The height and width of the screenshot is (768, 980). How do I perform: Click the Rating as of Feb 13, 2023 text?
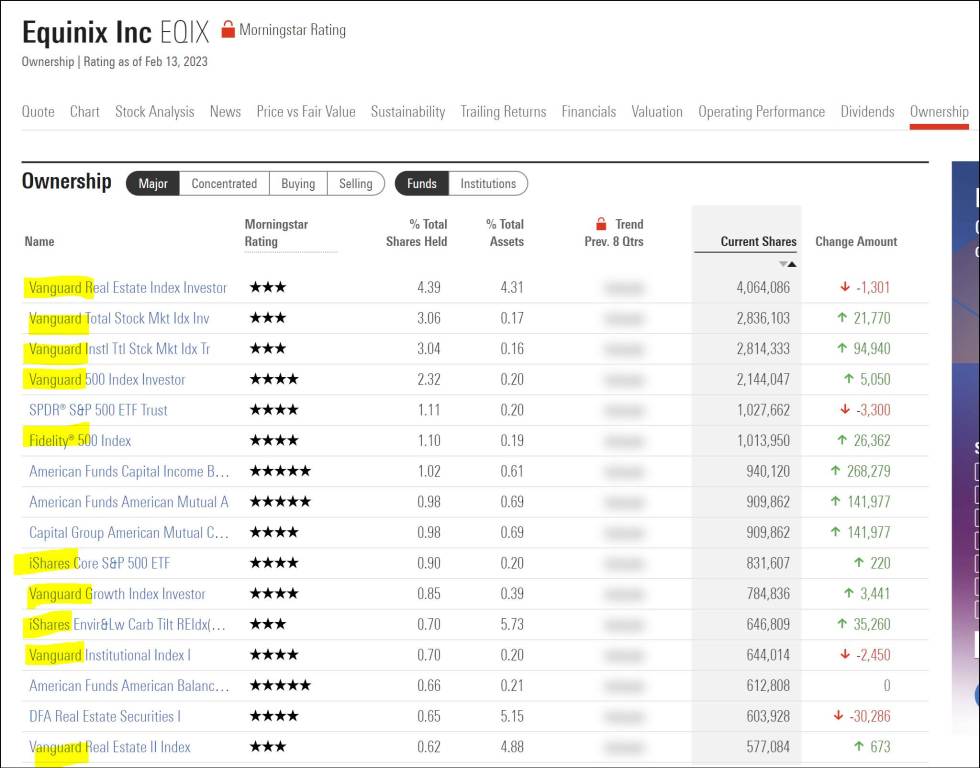pyautogui.click(x=146, y=62)
